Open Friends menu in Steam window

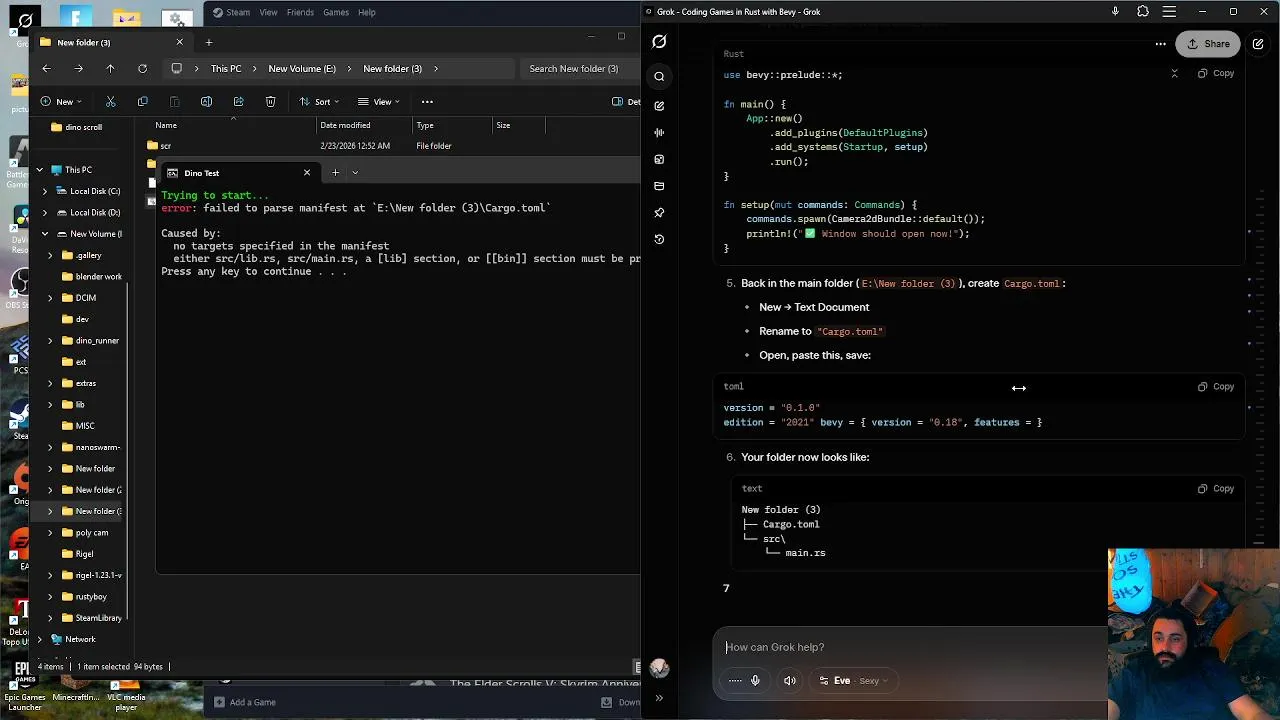pos(300,12)
